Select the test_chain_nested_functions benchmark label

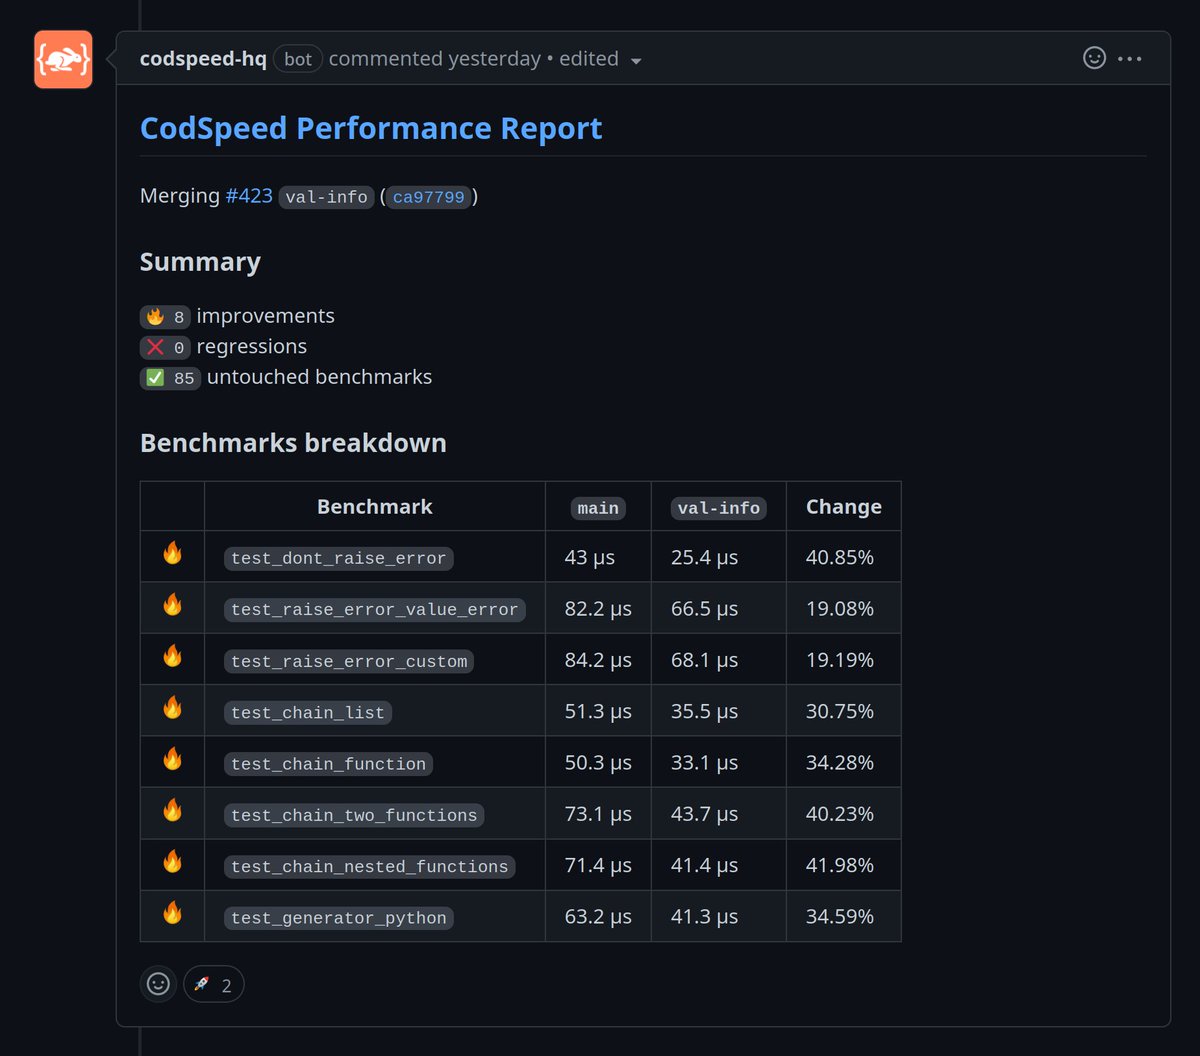[x=370, y=867]
